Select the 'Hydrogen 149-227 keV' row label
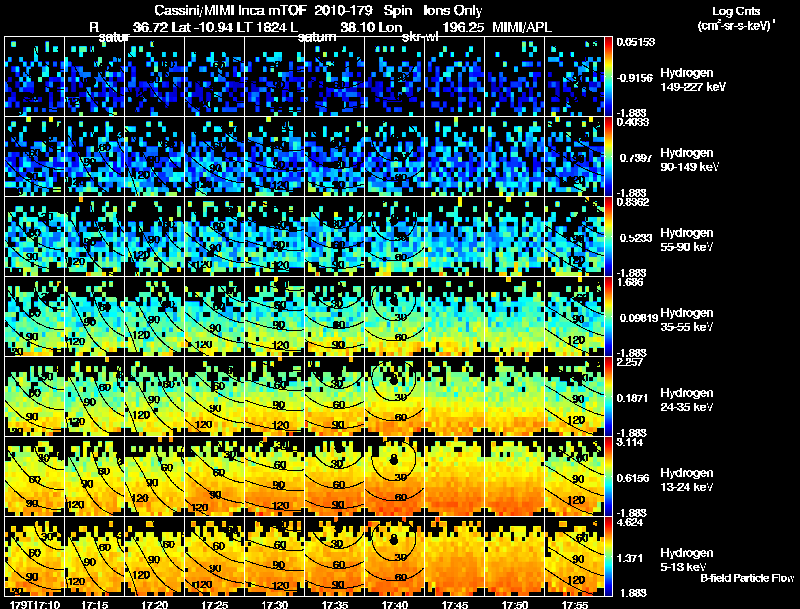Viewport: 800px width, 609px height. (693, 80)
